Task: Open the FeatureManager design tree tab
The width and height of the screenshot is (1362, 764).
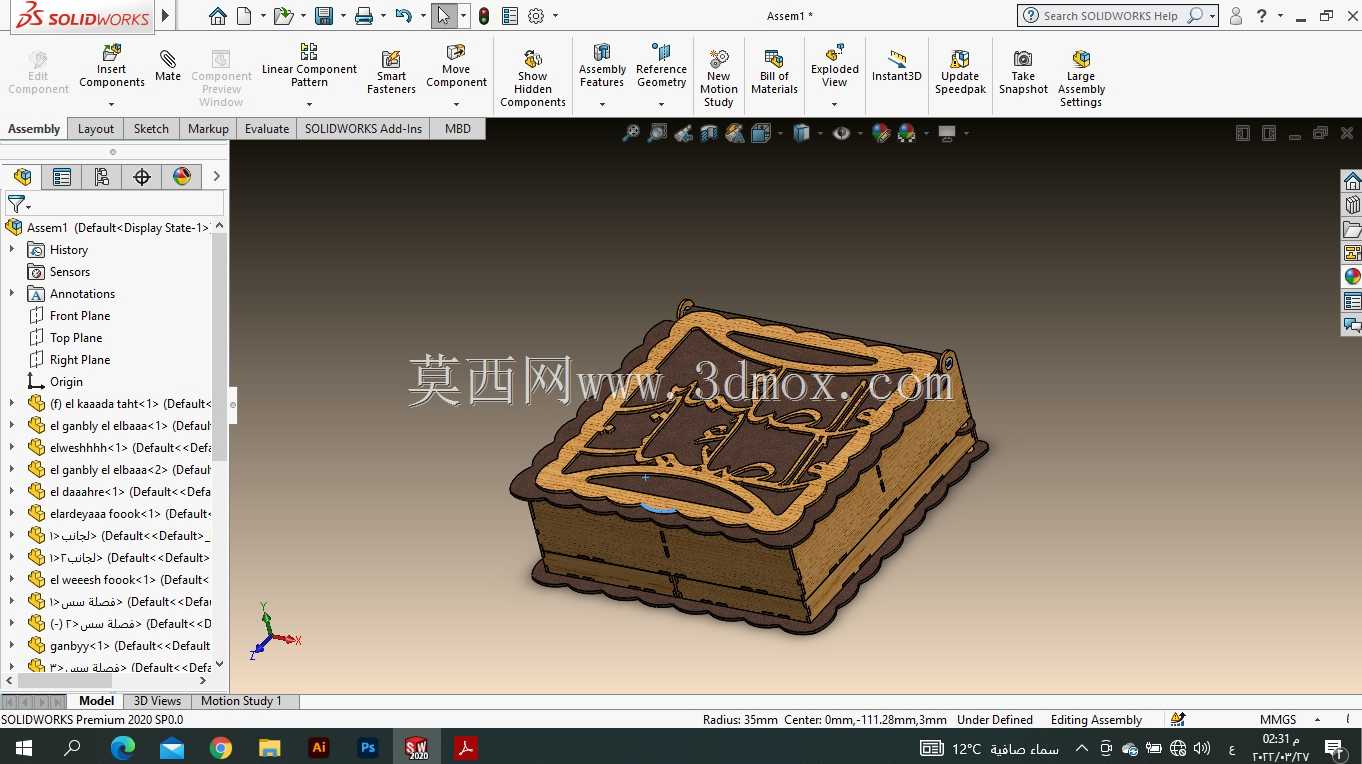Action: (22, 177)
